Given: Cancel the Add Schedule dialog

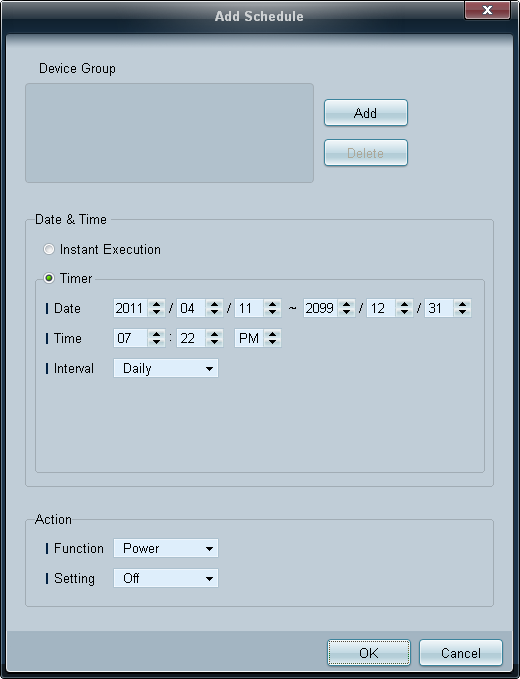Looking at the screenshot, I should coord(461,653).
